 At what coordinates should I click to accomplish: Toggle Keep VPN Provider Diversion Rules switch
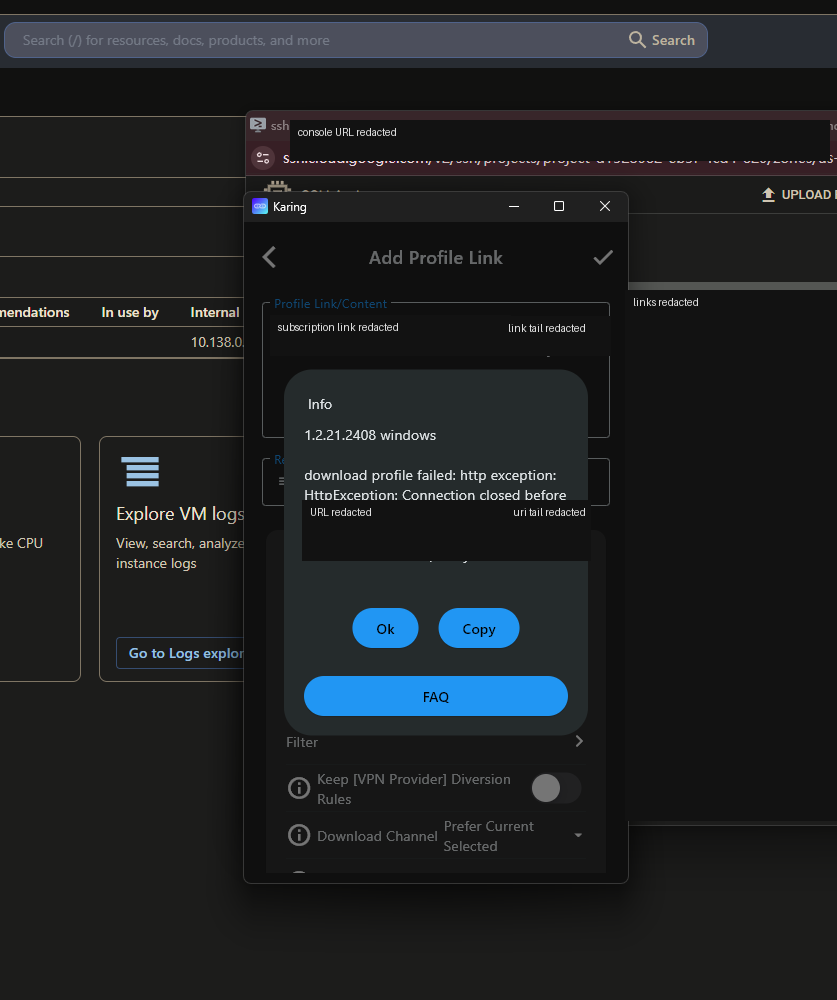tap(556, 788)
